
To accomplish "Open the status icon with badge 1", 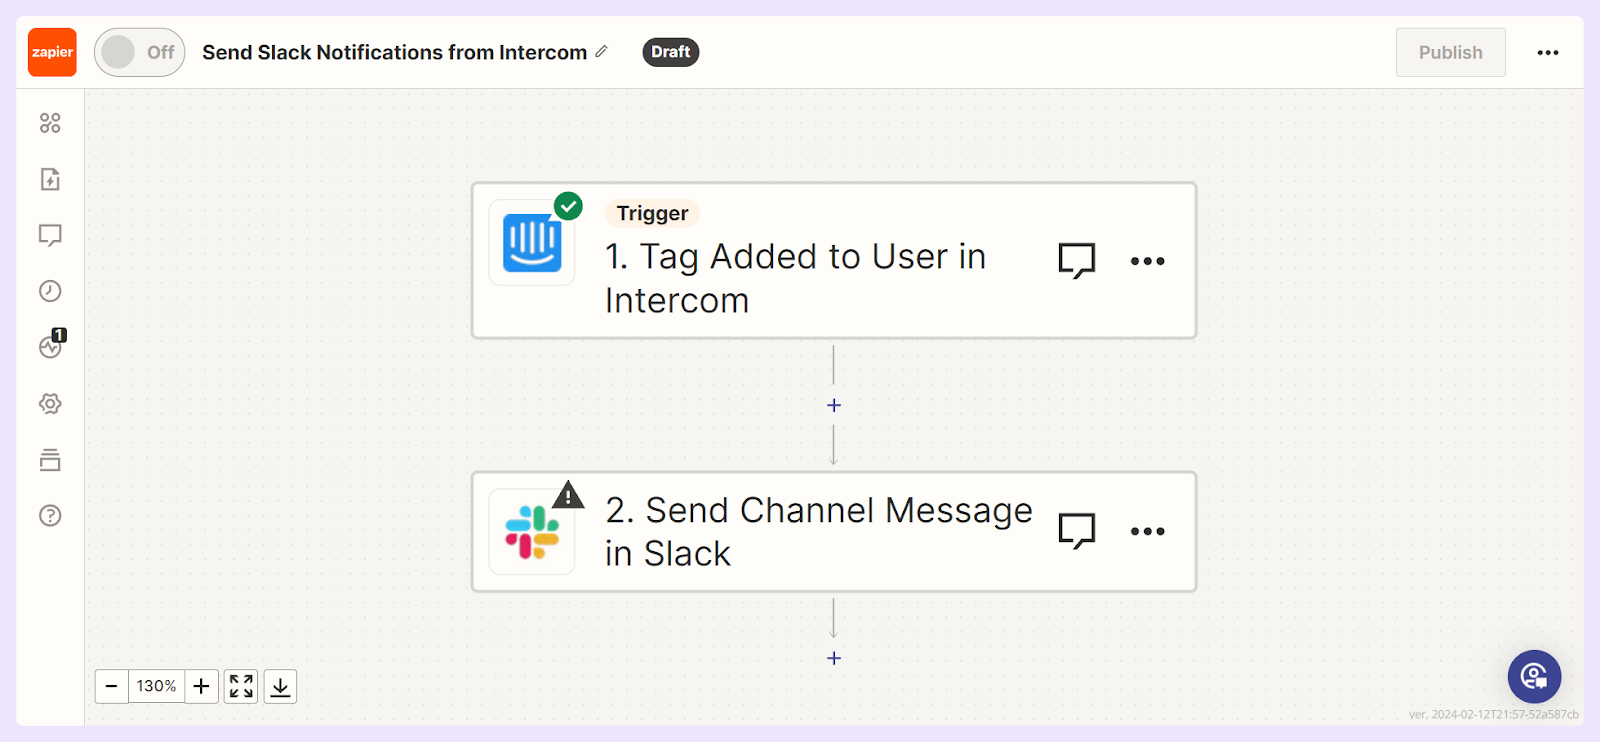I will coord(51,345).
